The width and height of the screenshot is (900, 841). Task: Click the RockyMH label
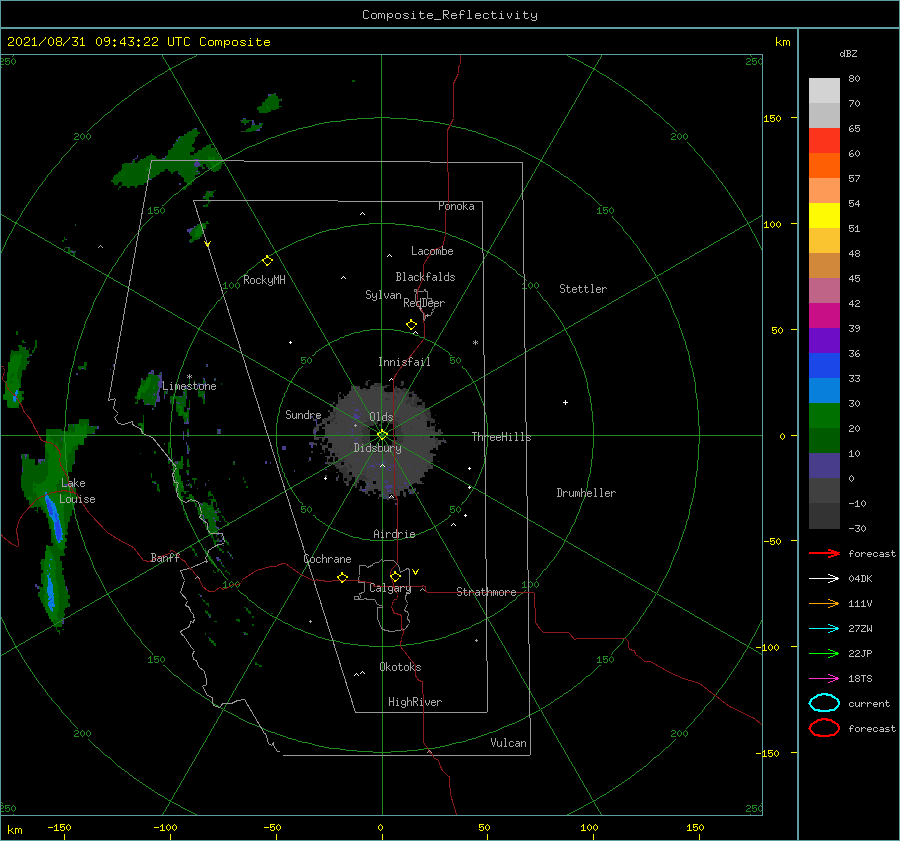(x=264, y=280)
